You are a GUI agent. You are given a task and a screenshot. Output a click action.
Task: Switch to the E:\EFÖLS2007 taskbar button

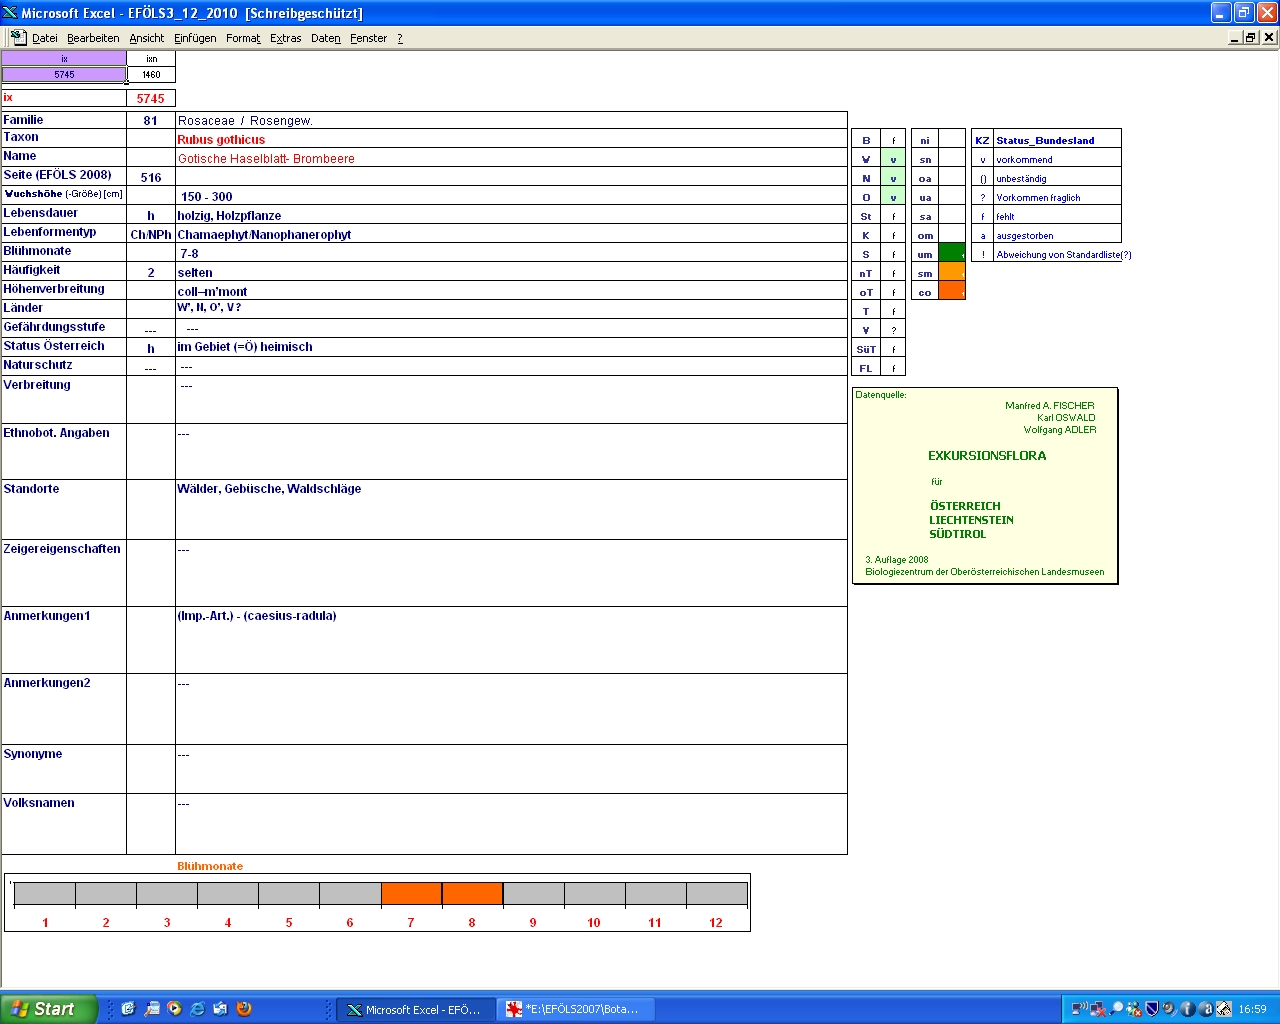click(575, 1010)
